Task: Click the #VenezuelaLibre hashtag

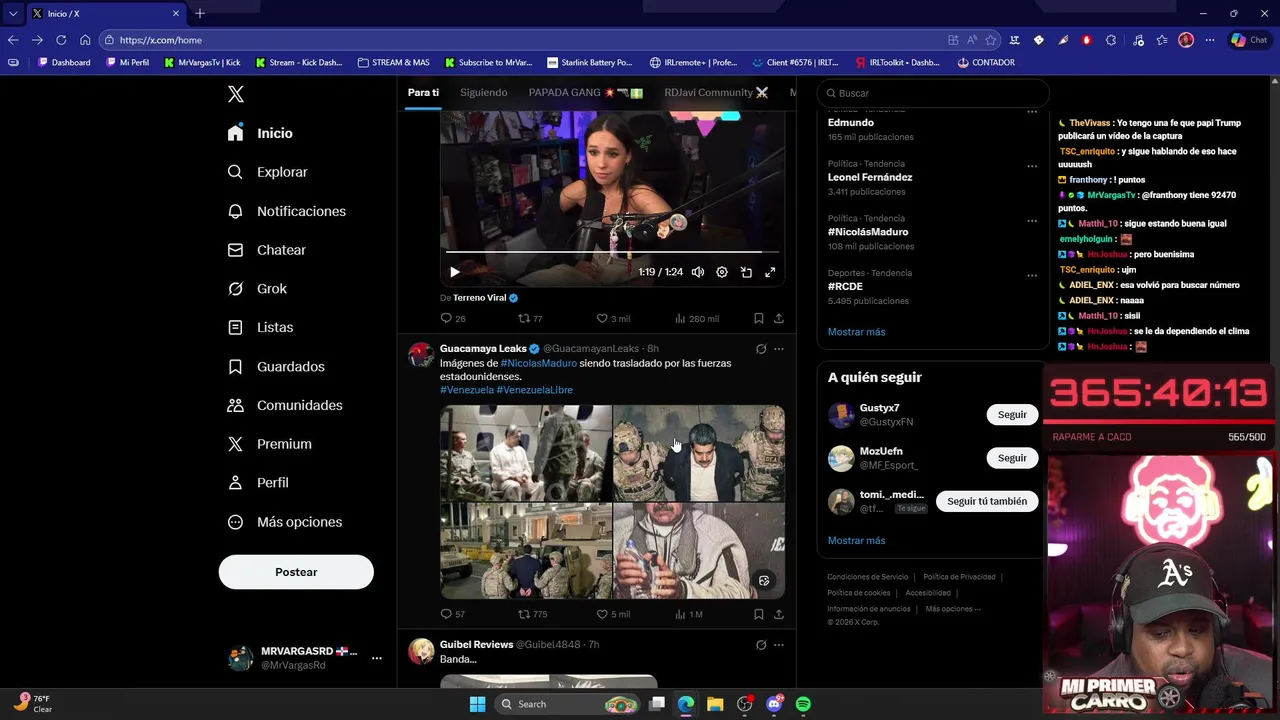Action: point(535,390)
